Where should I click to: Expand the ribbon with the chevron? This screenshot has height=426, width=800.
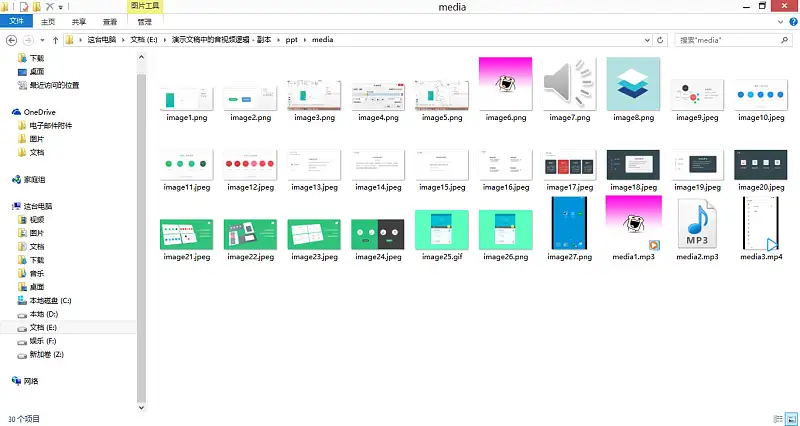click(780, 22)
